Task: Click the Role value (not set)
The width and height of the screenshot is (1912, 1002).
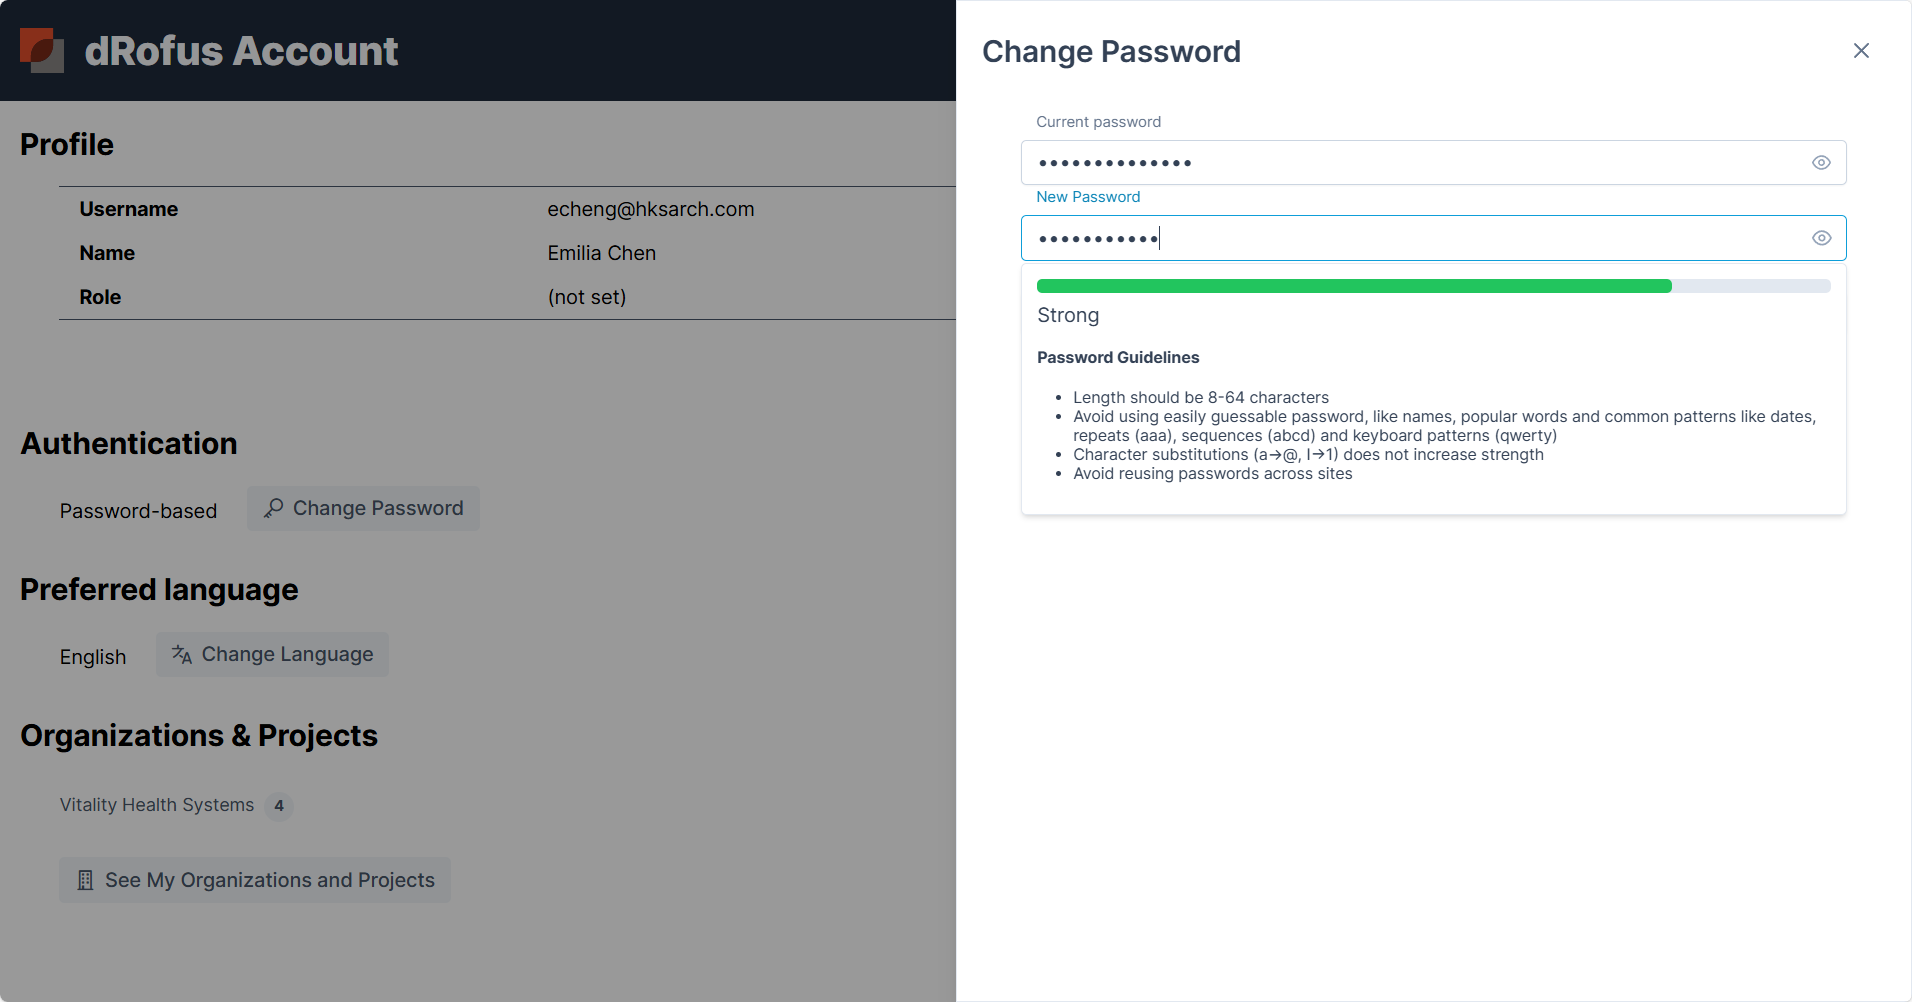Action: 586,297
